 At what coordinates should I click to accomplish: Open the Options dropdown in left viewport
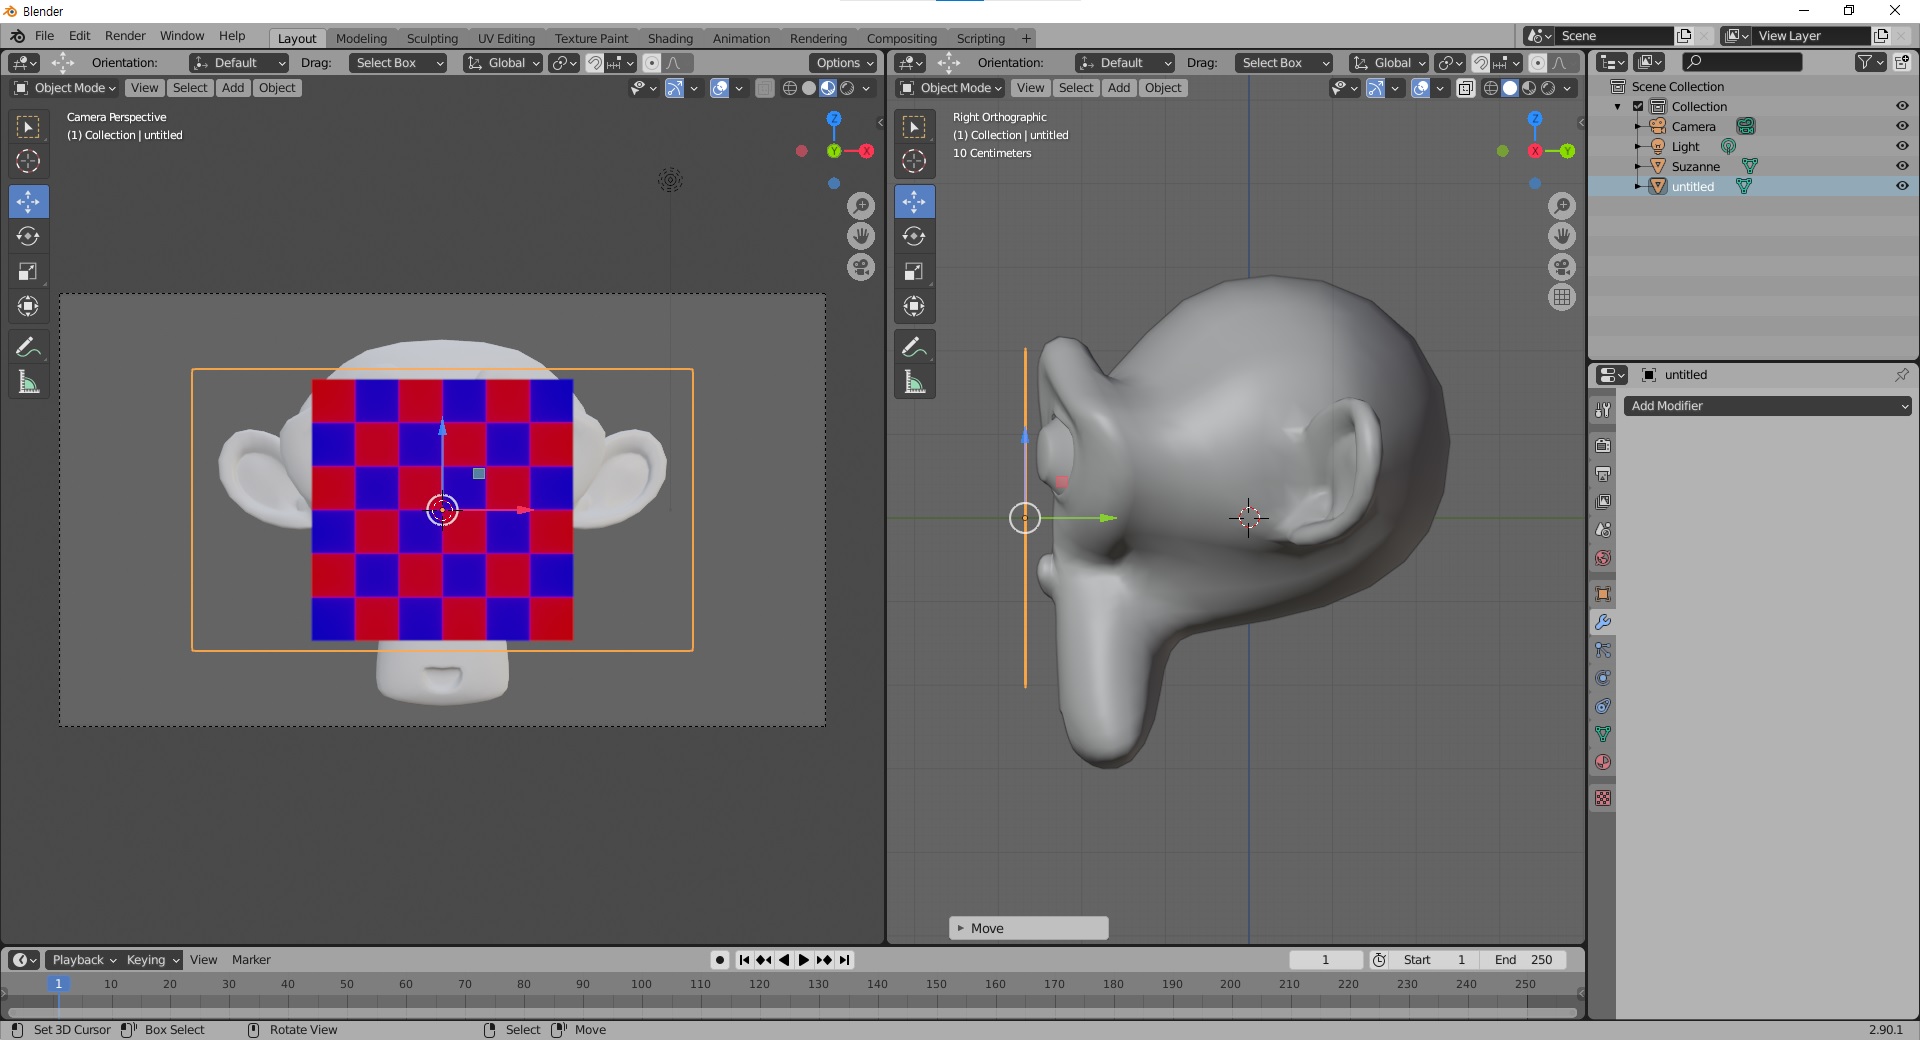[x=844, y=63]
